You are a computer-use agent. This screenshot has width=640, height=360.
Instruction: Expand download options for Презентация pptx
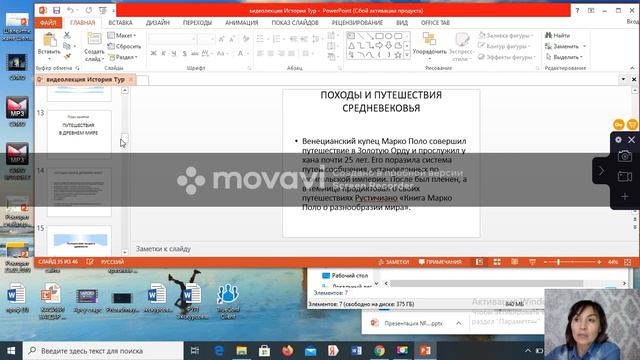[x=459, y=323]
